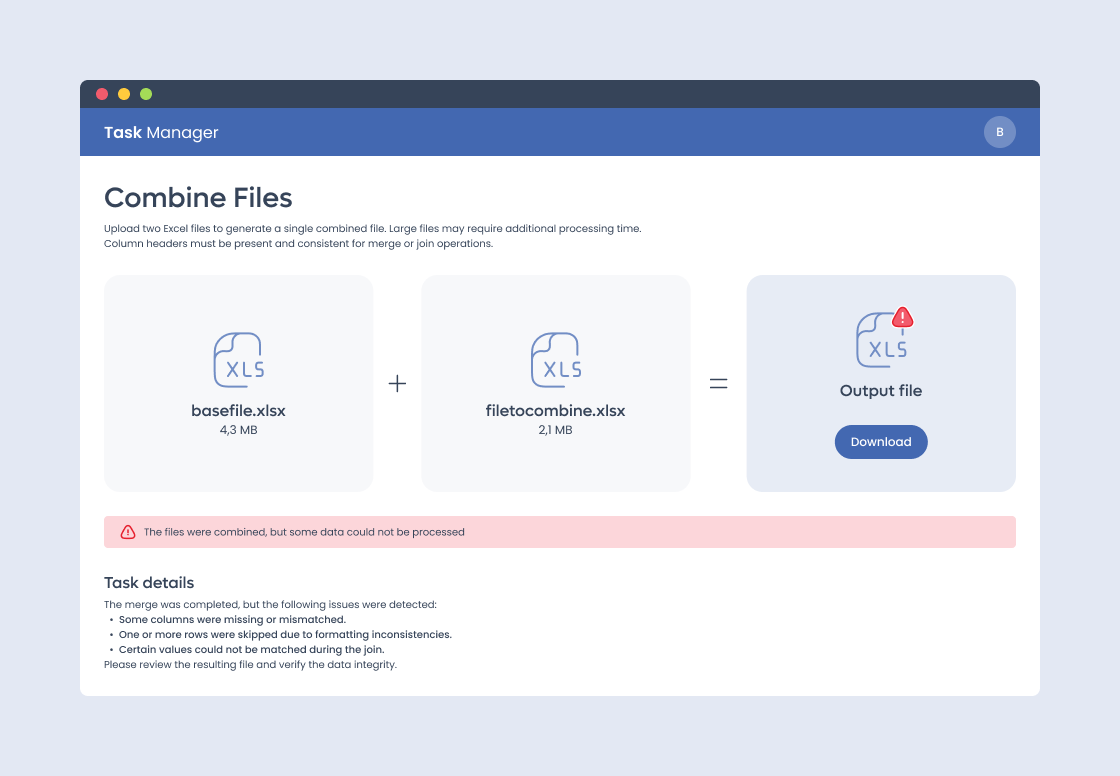Click the Task details heading
This screenshot has height=776, width=1120.
149,582
